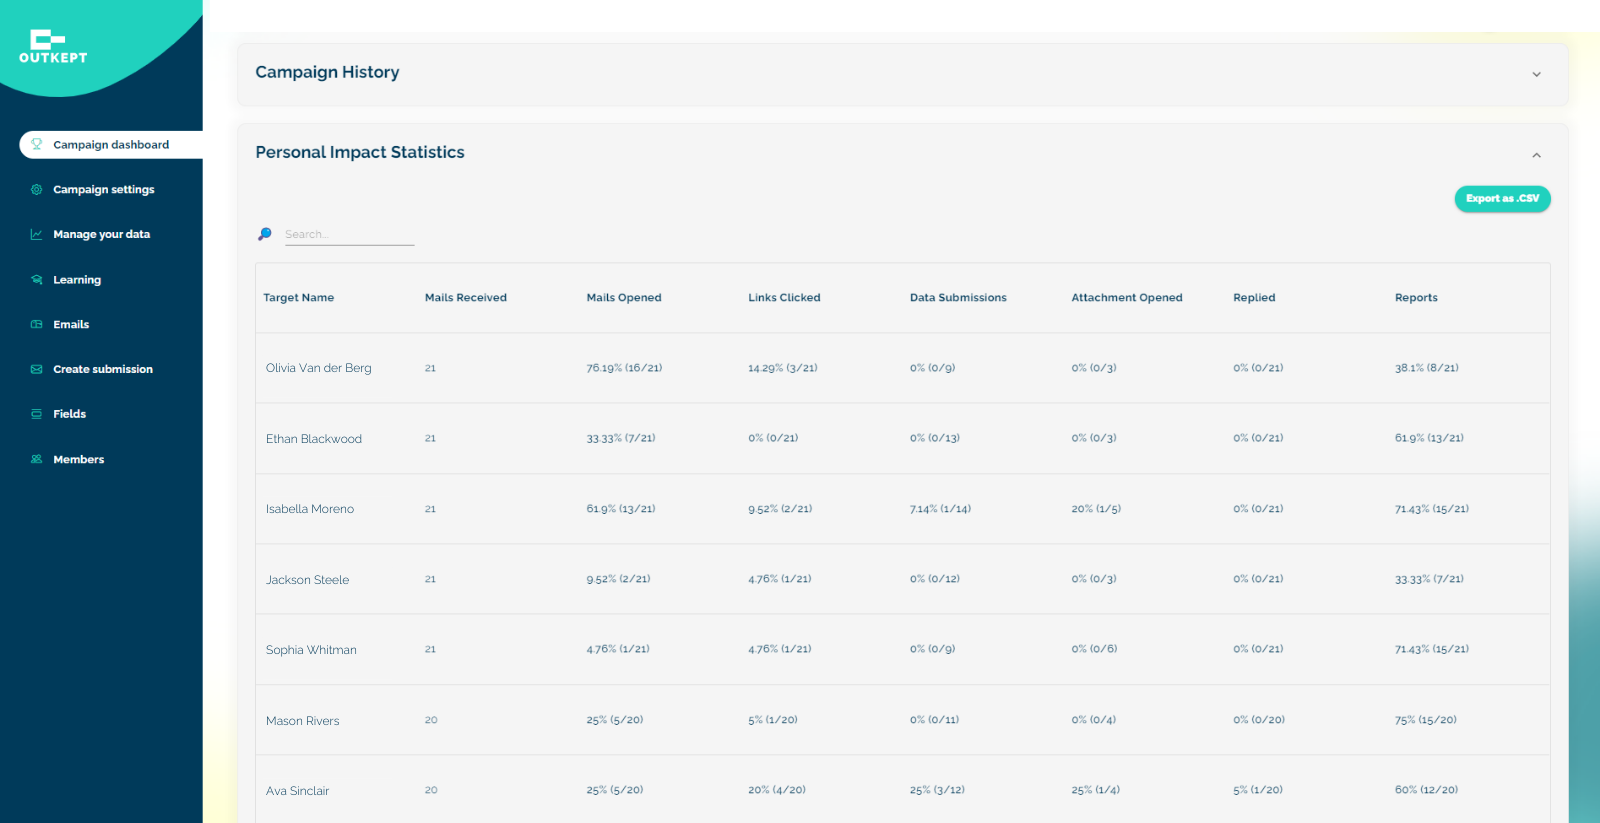This screenshot has width=1600, height=823.
Task: Click Ethan Blackwood's 61.9% (13/21) reports value
Action: tap(1429, 438)
